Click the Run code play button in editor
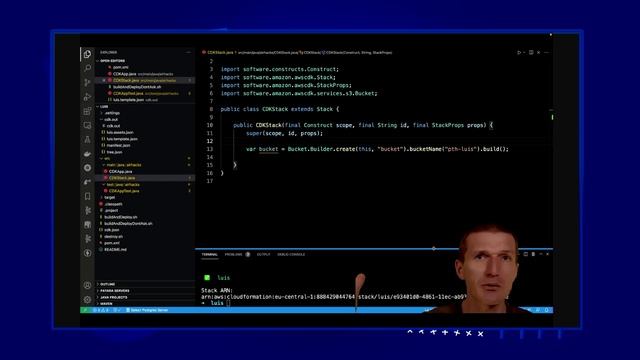Image resolution: width=640 pixels, height=360 pixels. (519, 52)
